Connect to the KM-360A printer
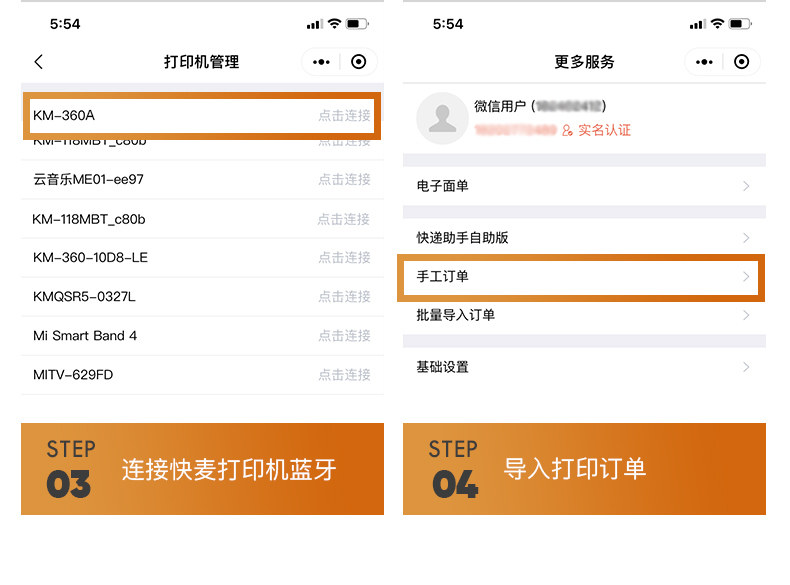This screenshot has width=790, height=585. point(344,116)
